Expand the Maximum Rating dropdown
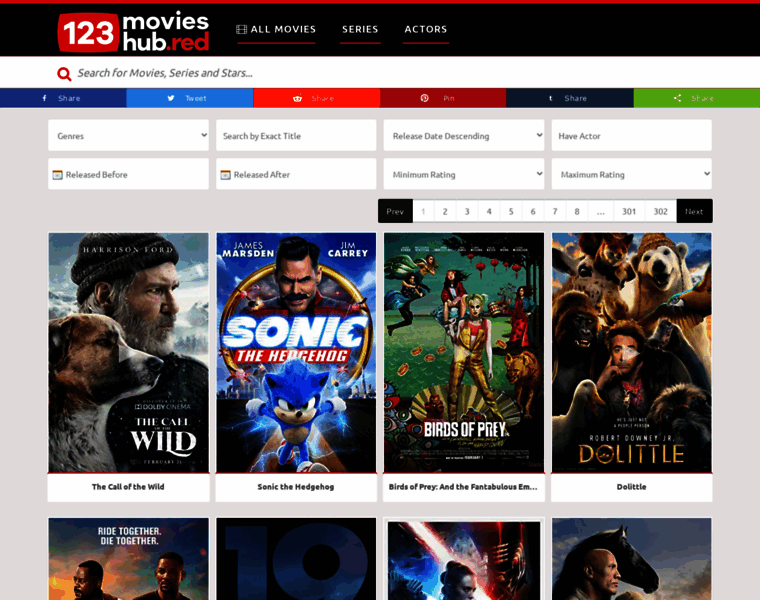The image size is (760, 600). [632, 174]
